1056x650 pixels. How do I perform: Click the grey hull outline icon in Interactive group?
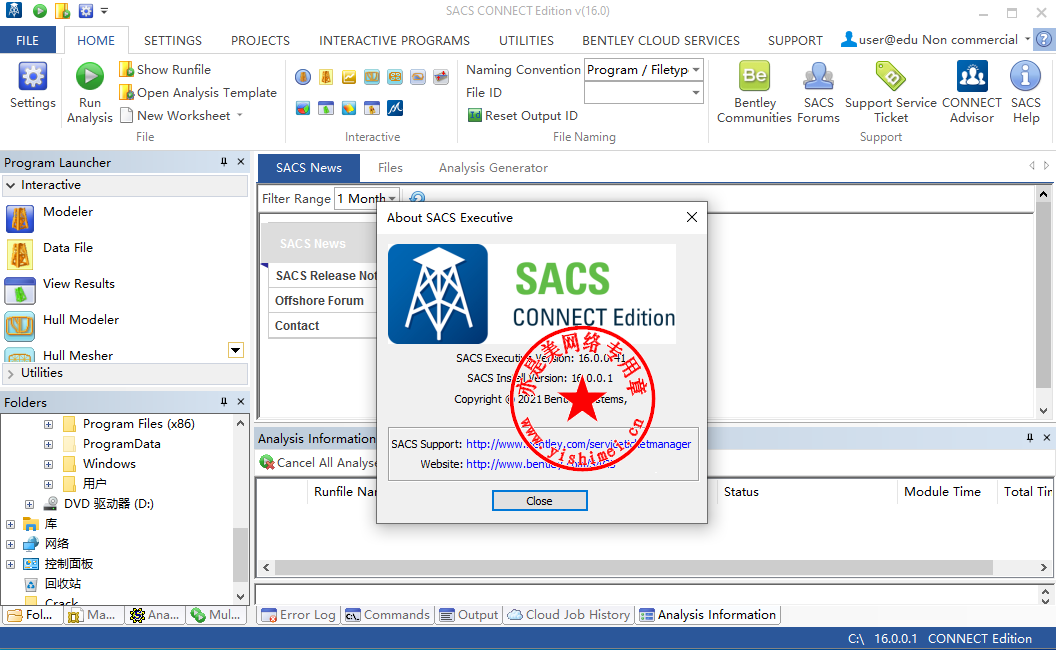418,77
